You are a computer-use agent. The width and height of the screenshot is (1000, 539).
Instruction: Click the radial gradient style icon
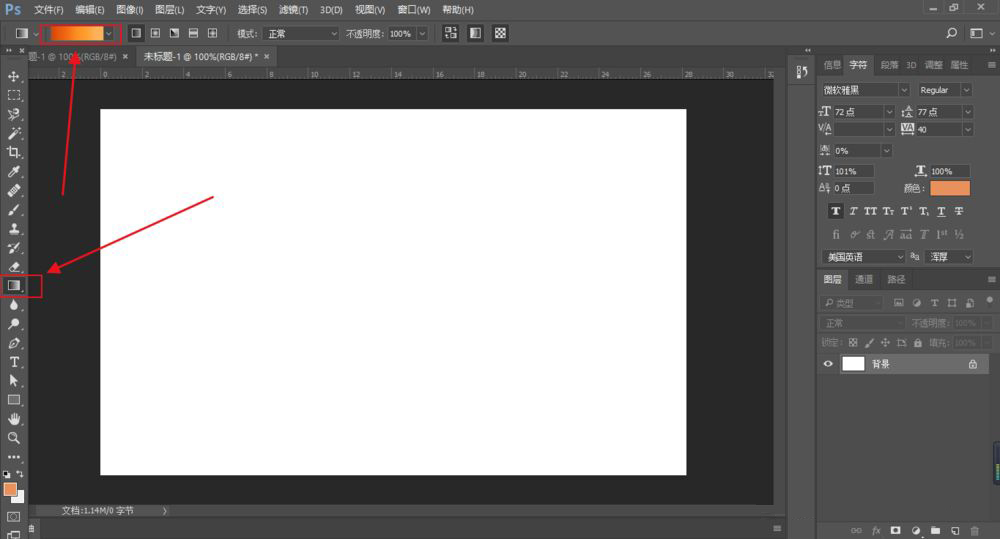tap(155, 33)
